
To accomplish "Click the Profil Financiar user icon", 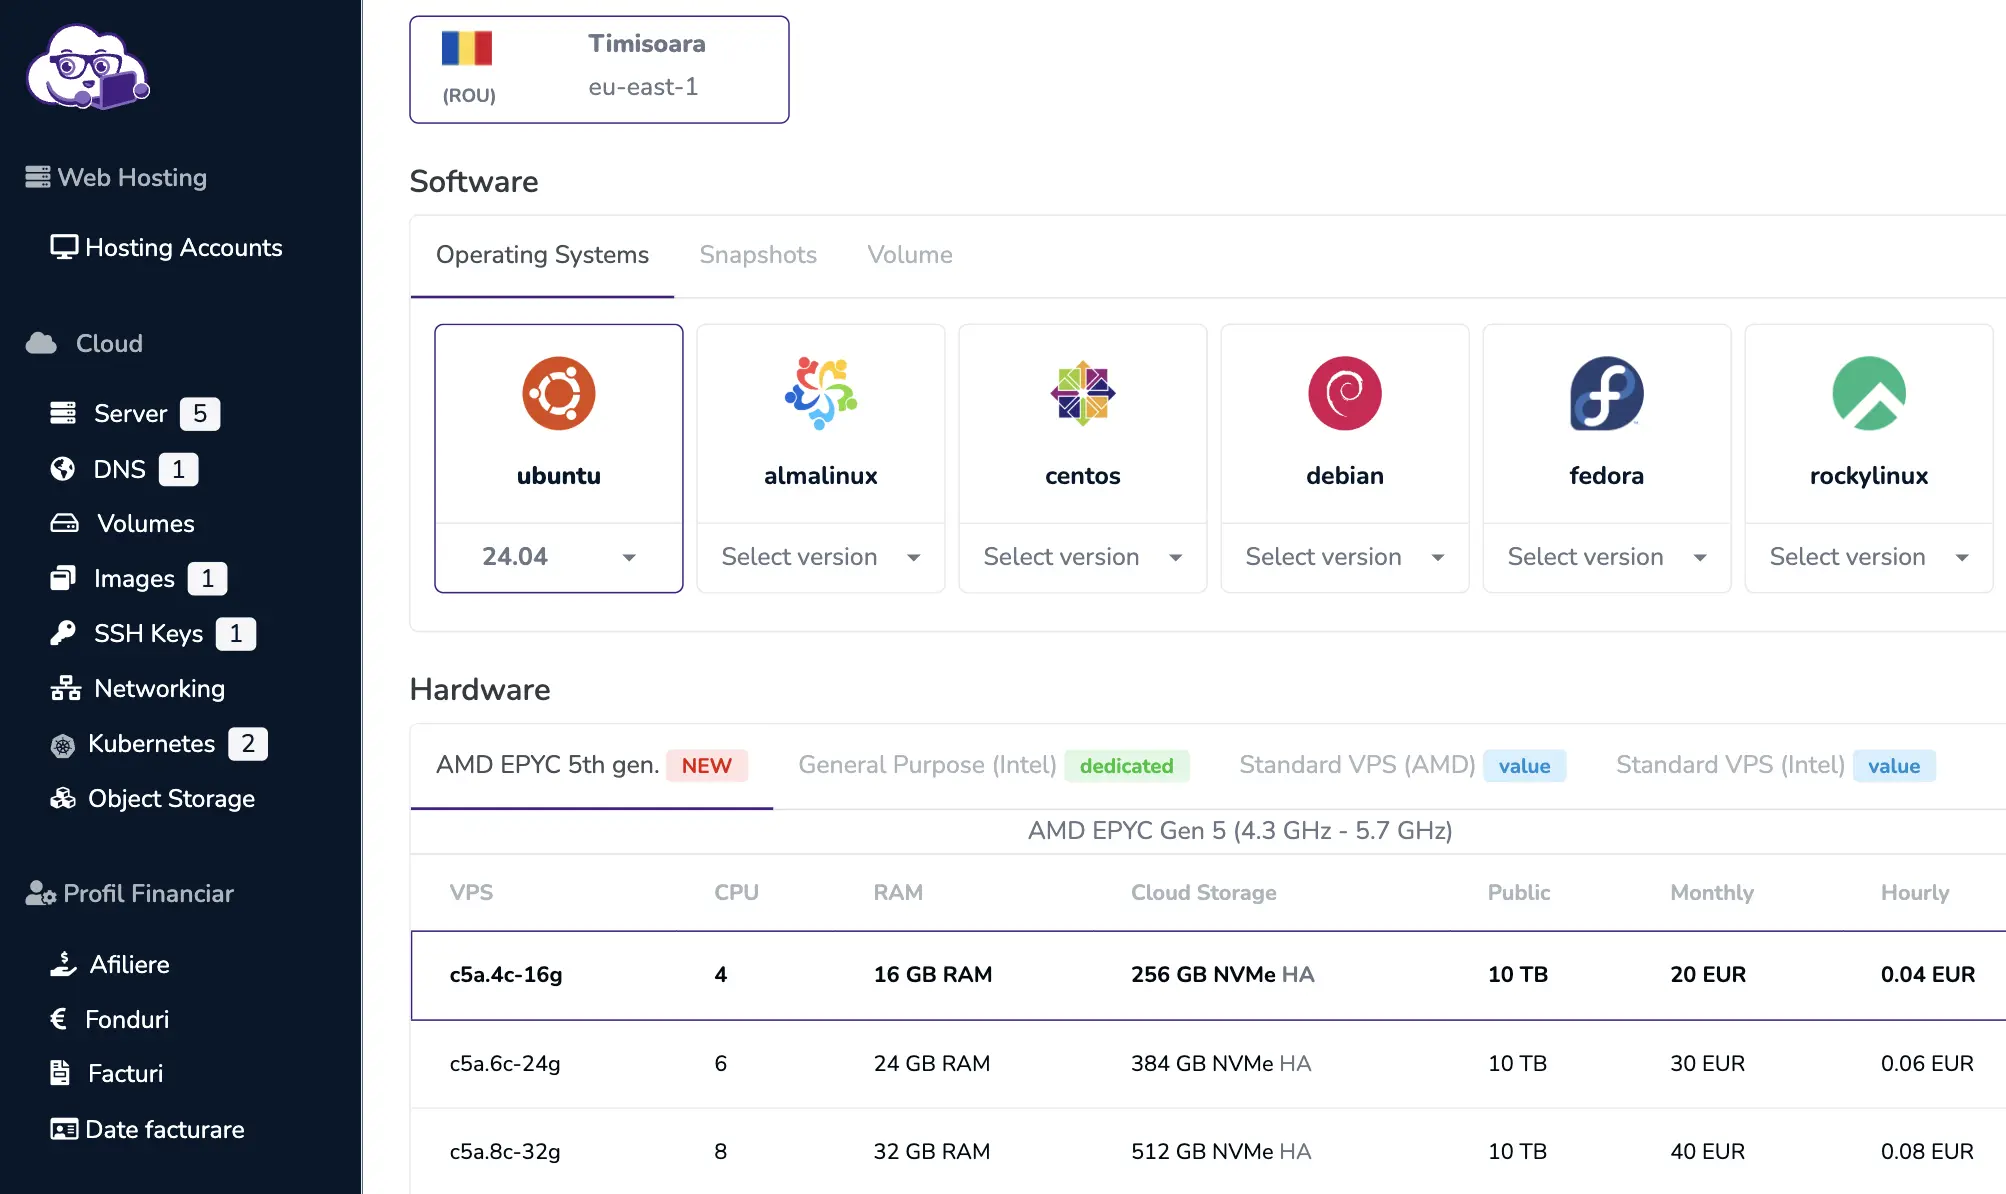I will coord(41,893).
